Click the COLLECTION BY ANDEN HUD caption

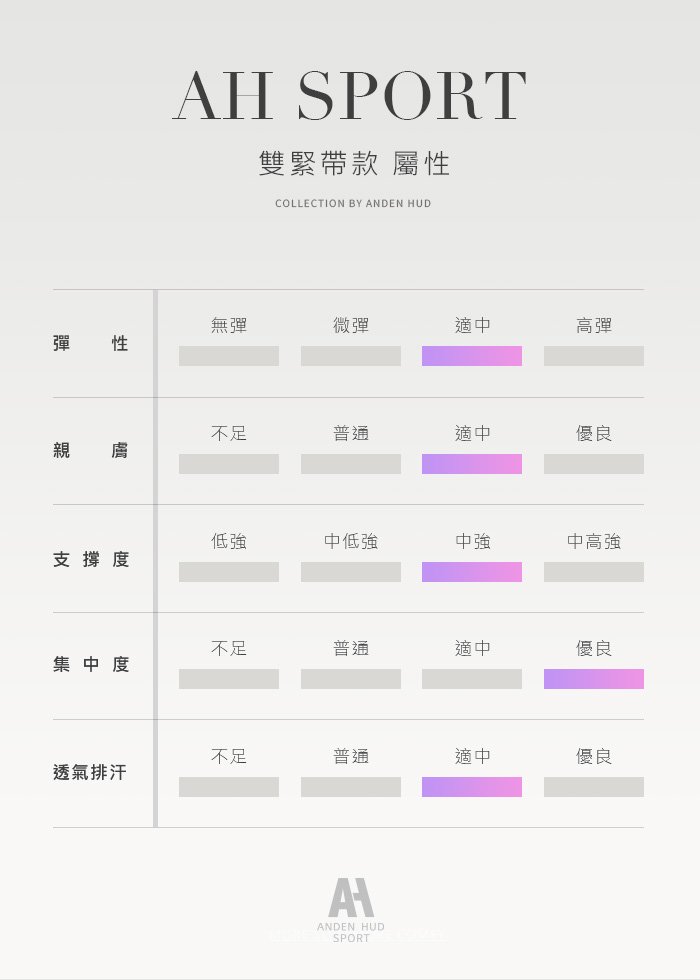[353, 204]
